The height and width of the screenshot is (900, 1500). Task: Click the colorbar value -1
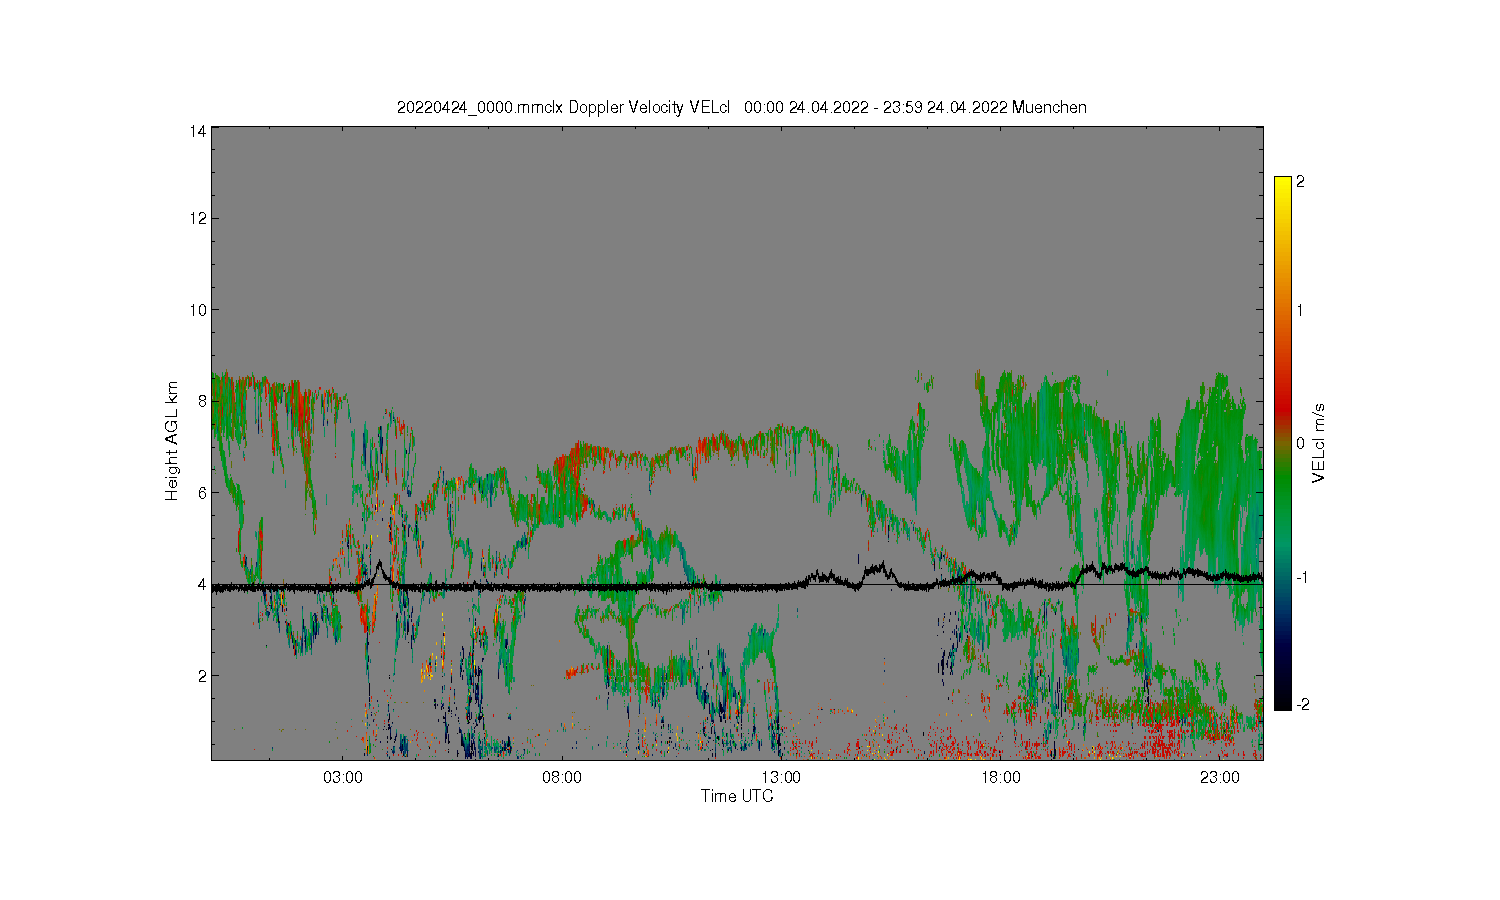(1301, 578)
